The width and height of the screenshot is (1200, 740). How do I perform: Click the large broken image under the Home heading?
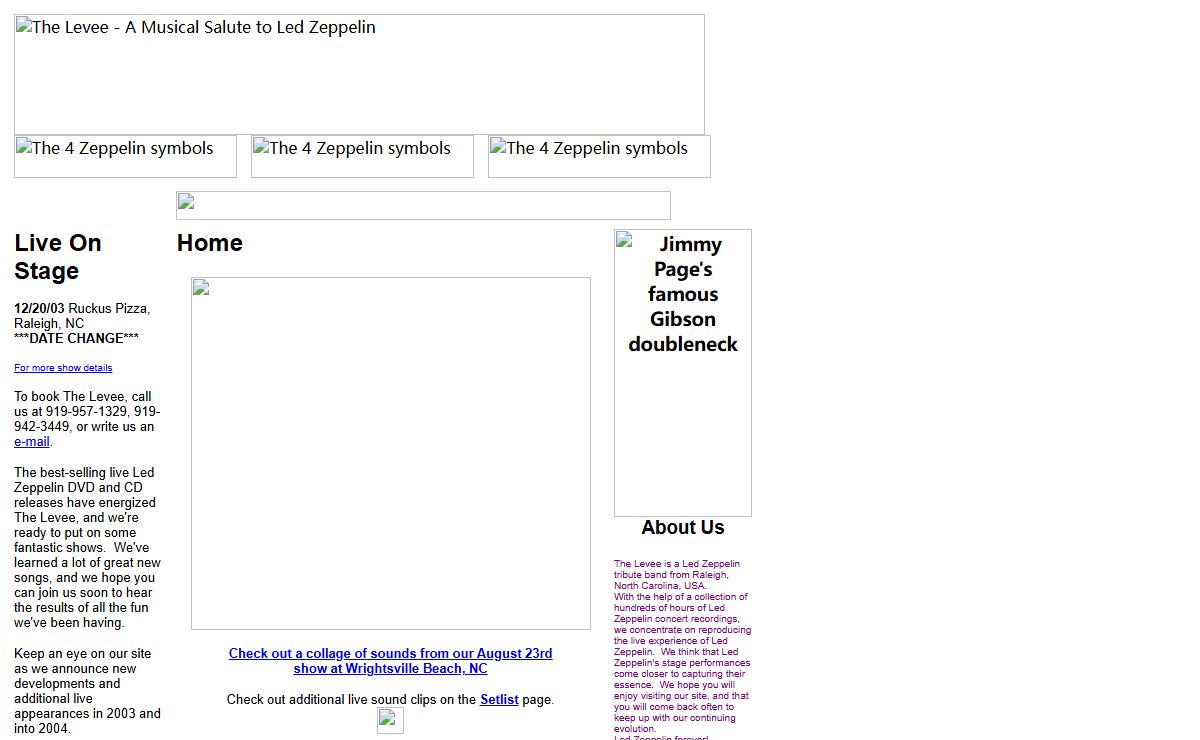tap(391, 453)
